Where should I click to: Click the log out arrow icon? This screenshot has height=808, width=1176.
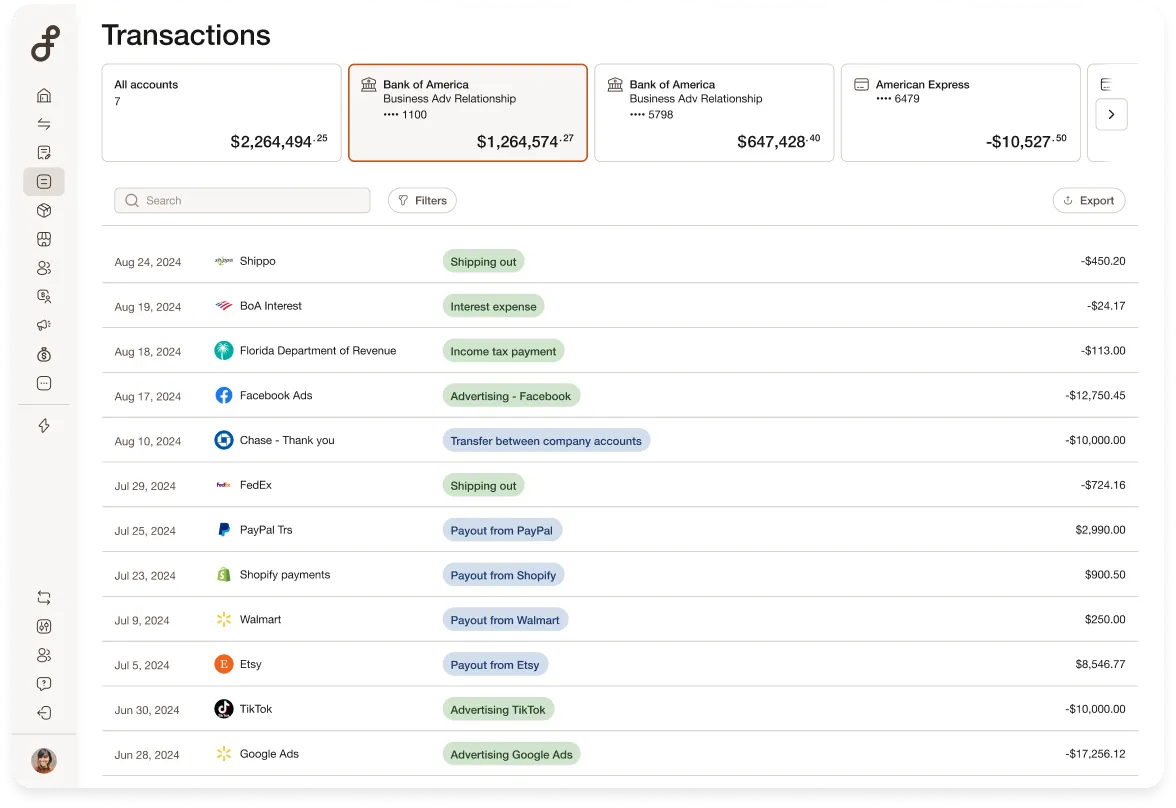tap(44, 713)
